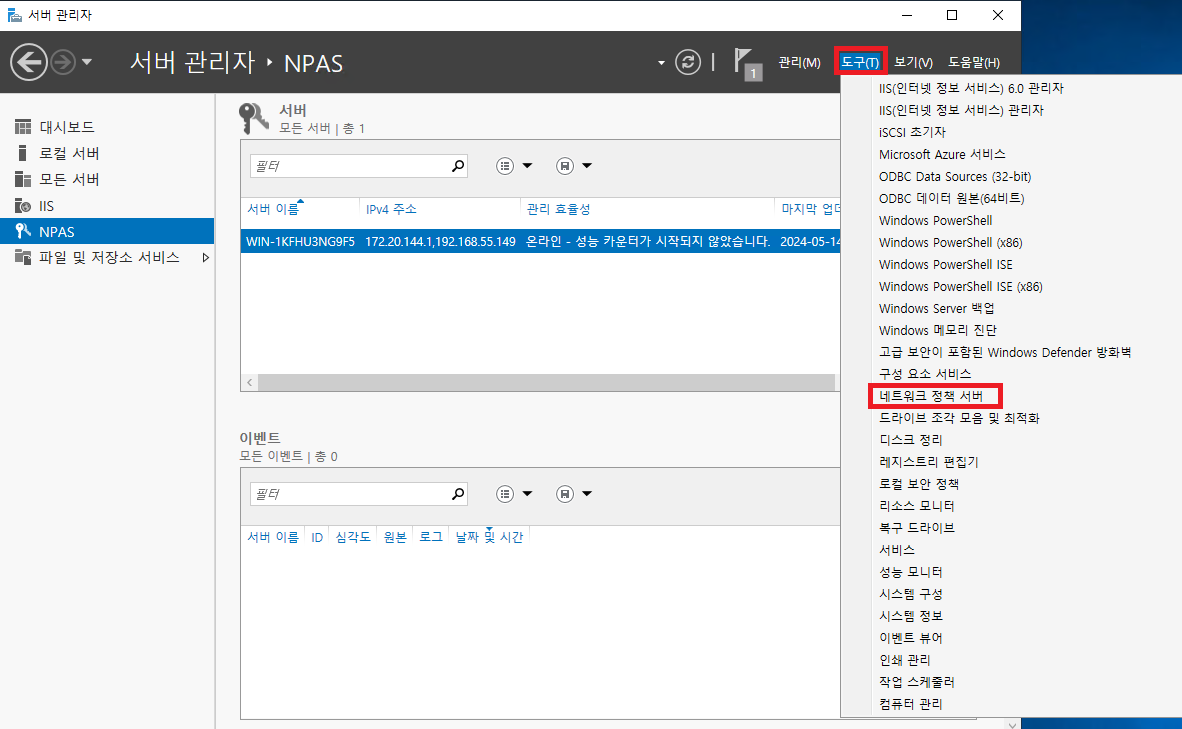The width and height of the screenshot is (1182, 729).
Task: Open 작업 스케줄러 menu entry
Action: pyautogui.click(x=917, y=682)
